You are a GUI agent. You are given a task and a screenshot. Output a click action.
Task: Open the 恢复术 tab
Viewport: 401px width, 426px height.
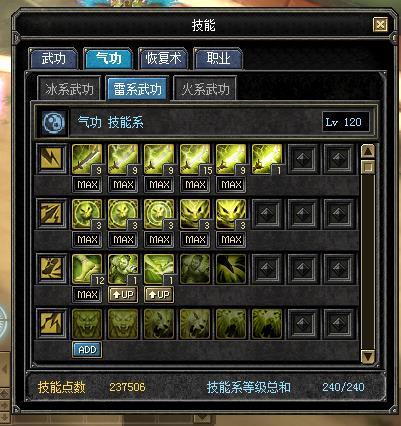tap(163, 59)
